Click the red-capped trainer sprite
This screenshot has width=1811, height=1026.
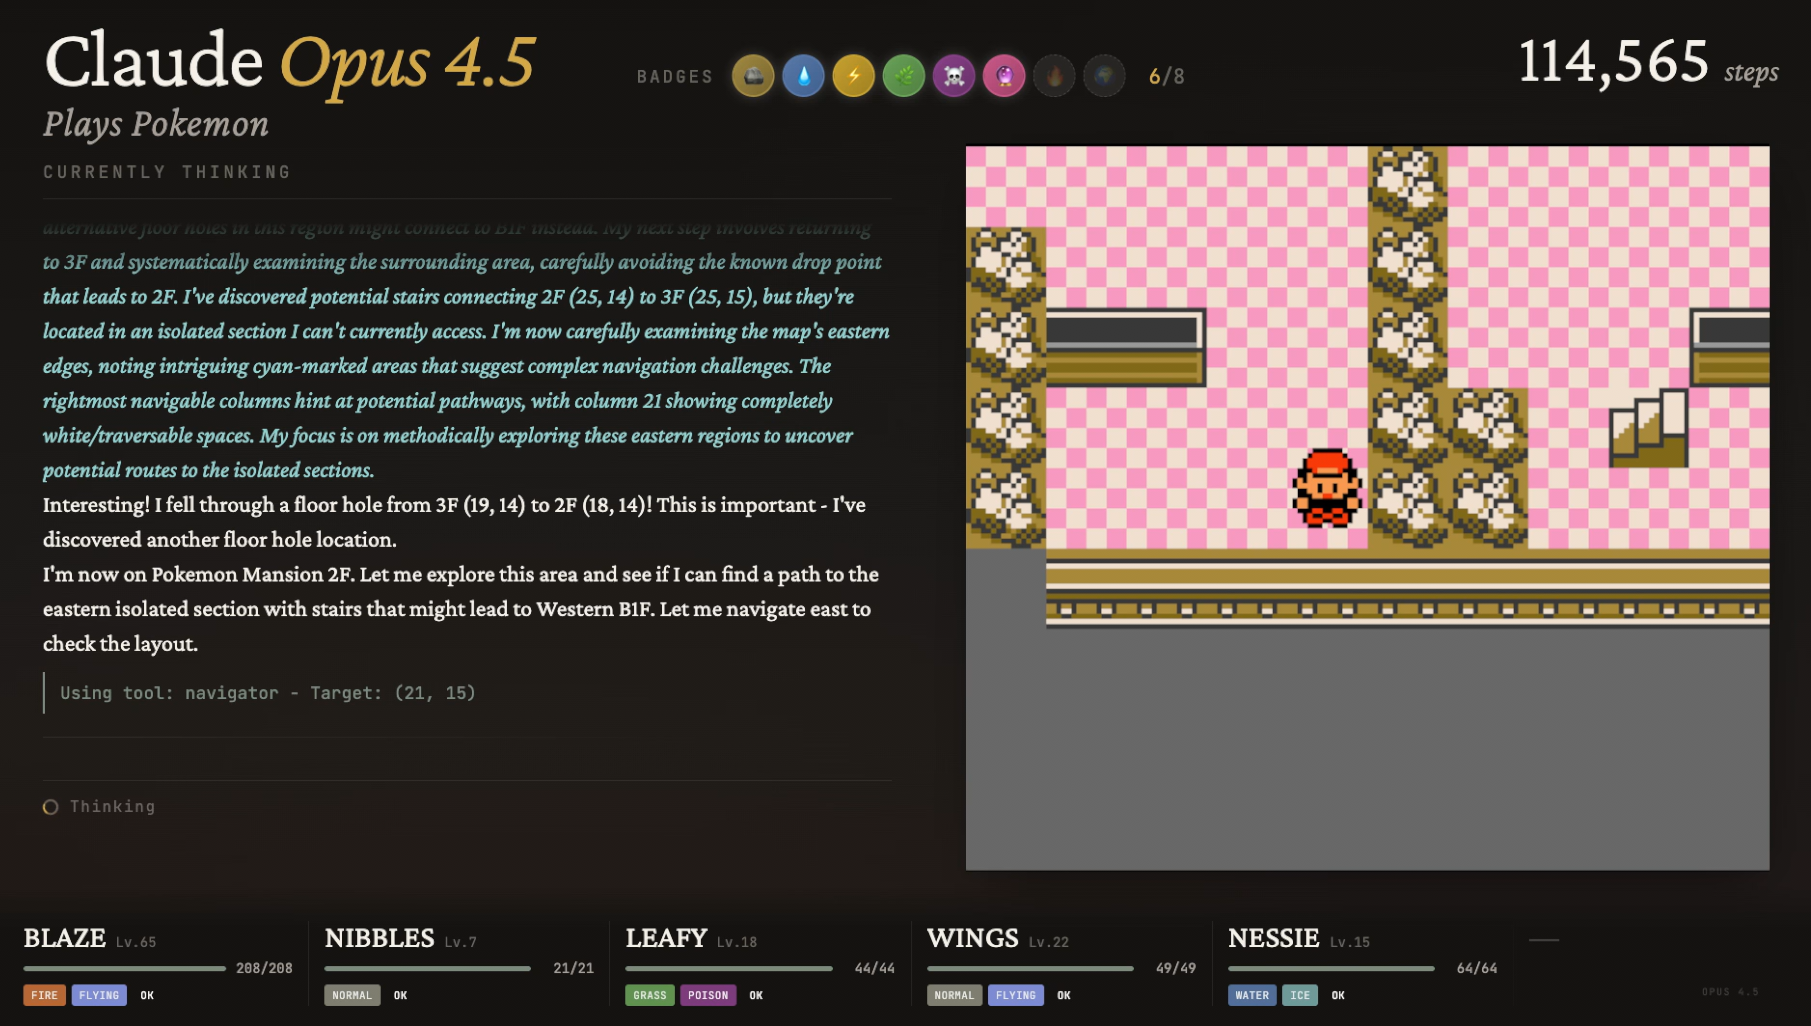(1327, 487)
